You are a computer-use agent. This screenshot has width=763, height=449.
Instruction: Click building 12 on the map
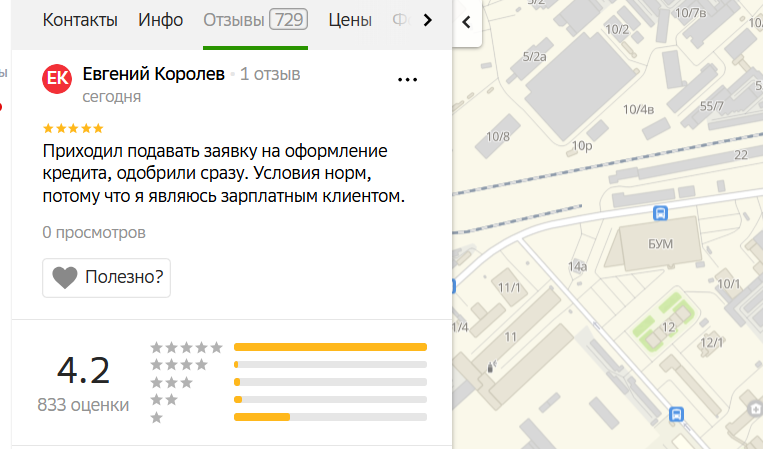coord(669,327)
